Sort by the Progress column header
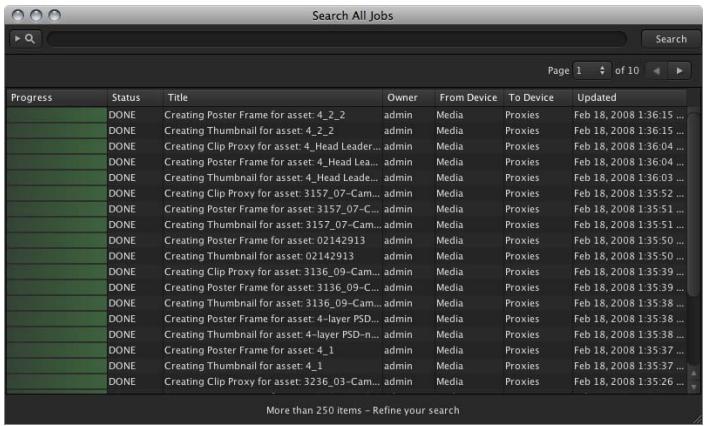The height and width of the screenshot is (426, 704). 57,97
